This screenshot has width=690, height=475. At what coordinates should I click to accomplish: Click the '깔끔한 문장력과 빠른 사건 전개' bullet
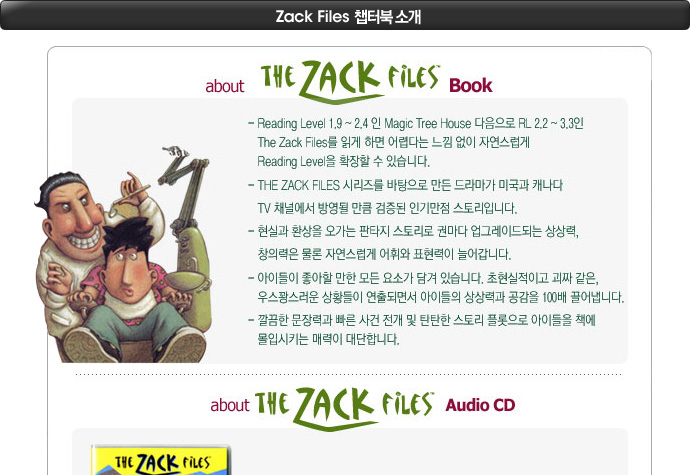tap(422, 320)
